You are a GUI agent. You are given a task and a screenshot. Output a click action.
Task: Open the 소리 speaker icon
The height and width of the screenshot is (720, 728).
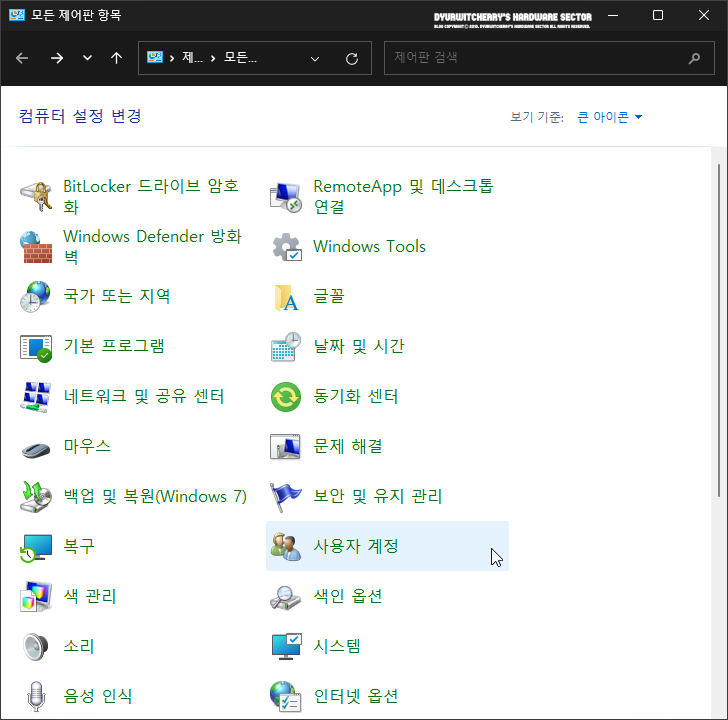[x=36, y=647]
